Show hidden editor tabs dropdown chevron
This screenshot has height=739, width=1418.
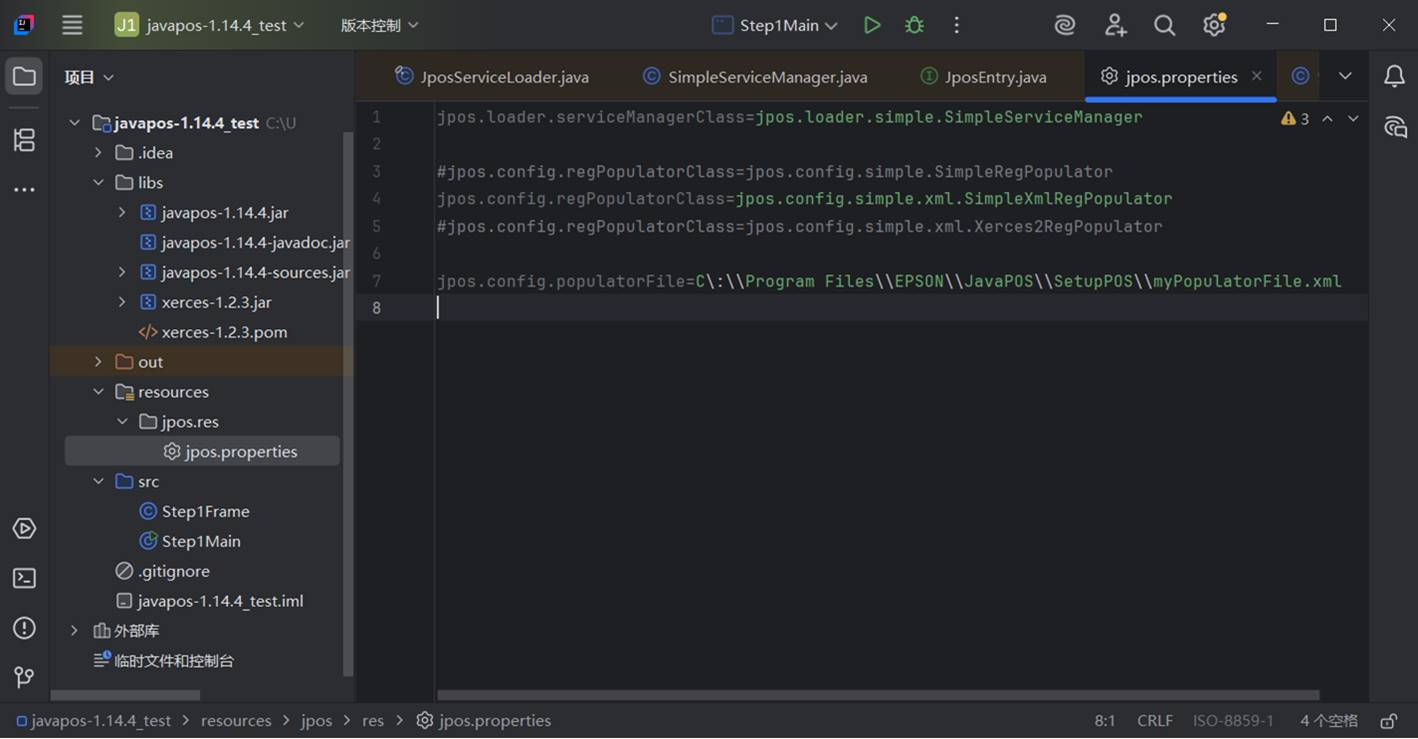1345,76
